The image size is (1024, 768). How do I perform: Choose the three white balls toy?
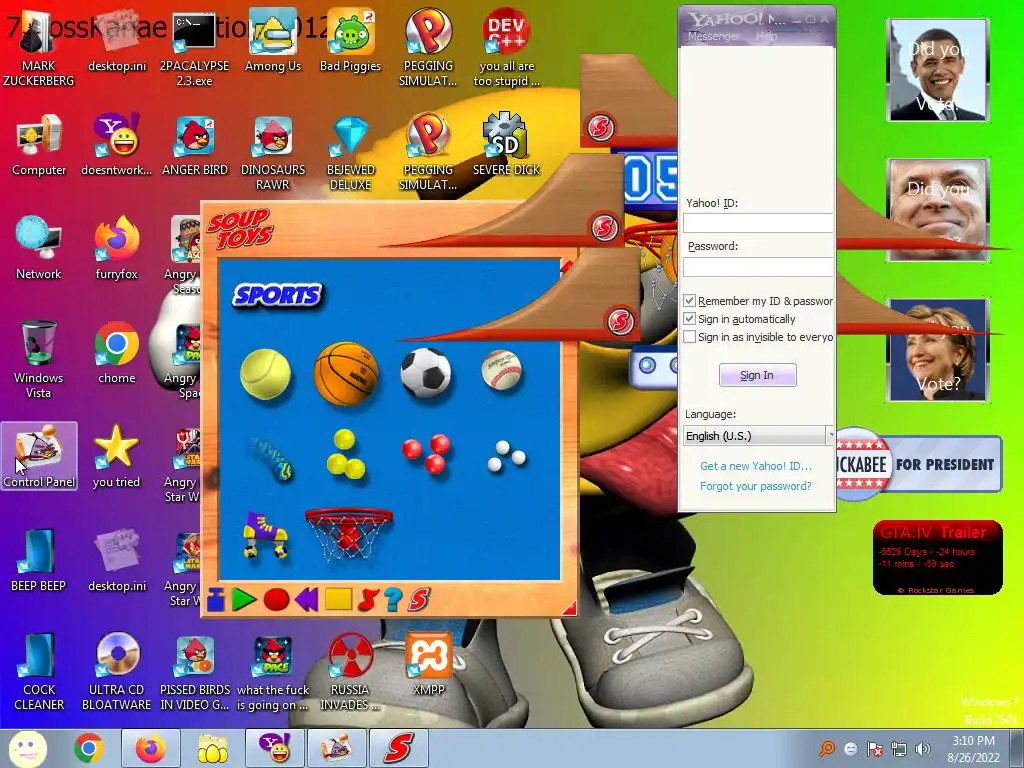coord(506,455)
